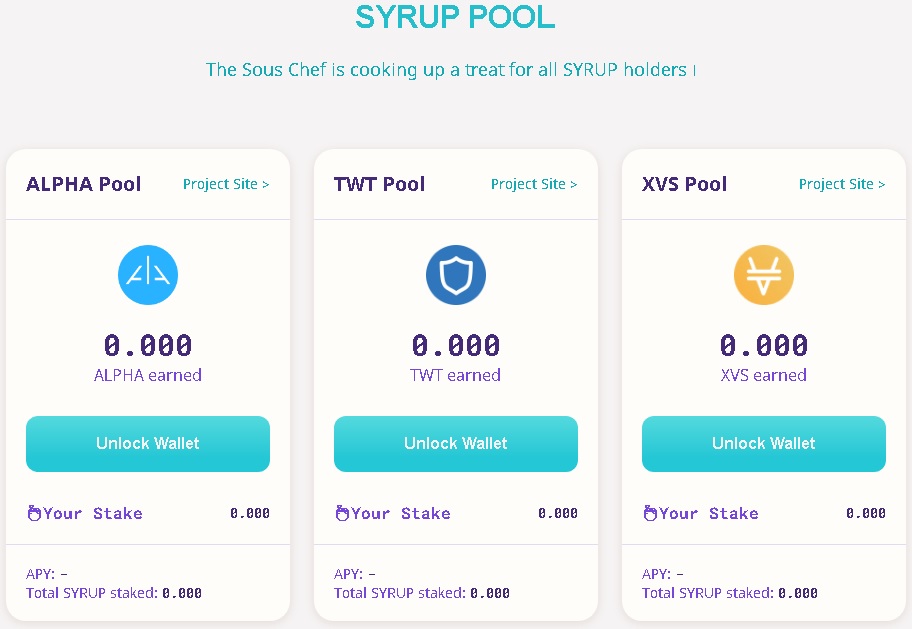The image size is (912, 629).
Task: Open the TWT Pool Project Site link
Action: click(x=534, y=184)
